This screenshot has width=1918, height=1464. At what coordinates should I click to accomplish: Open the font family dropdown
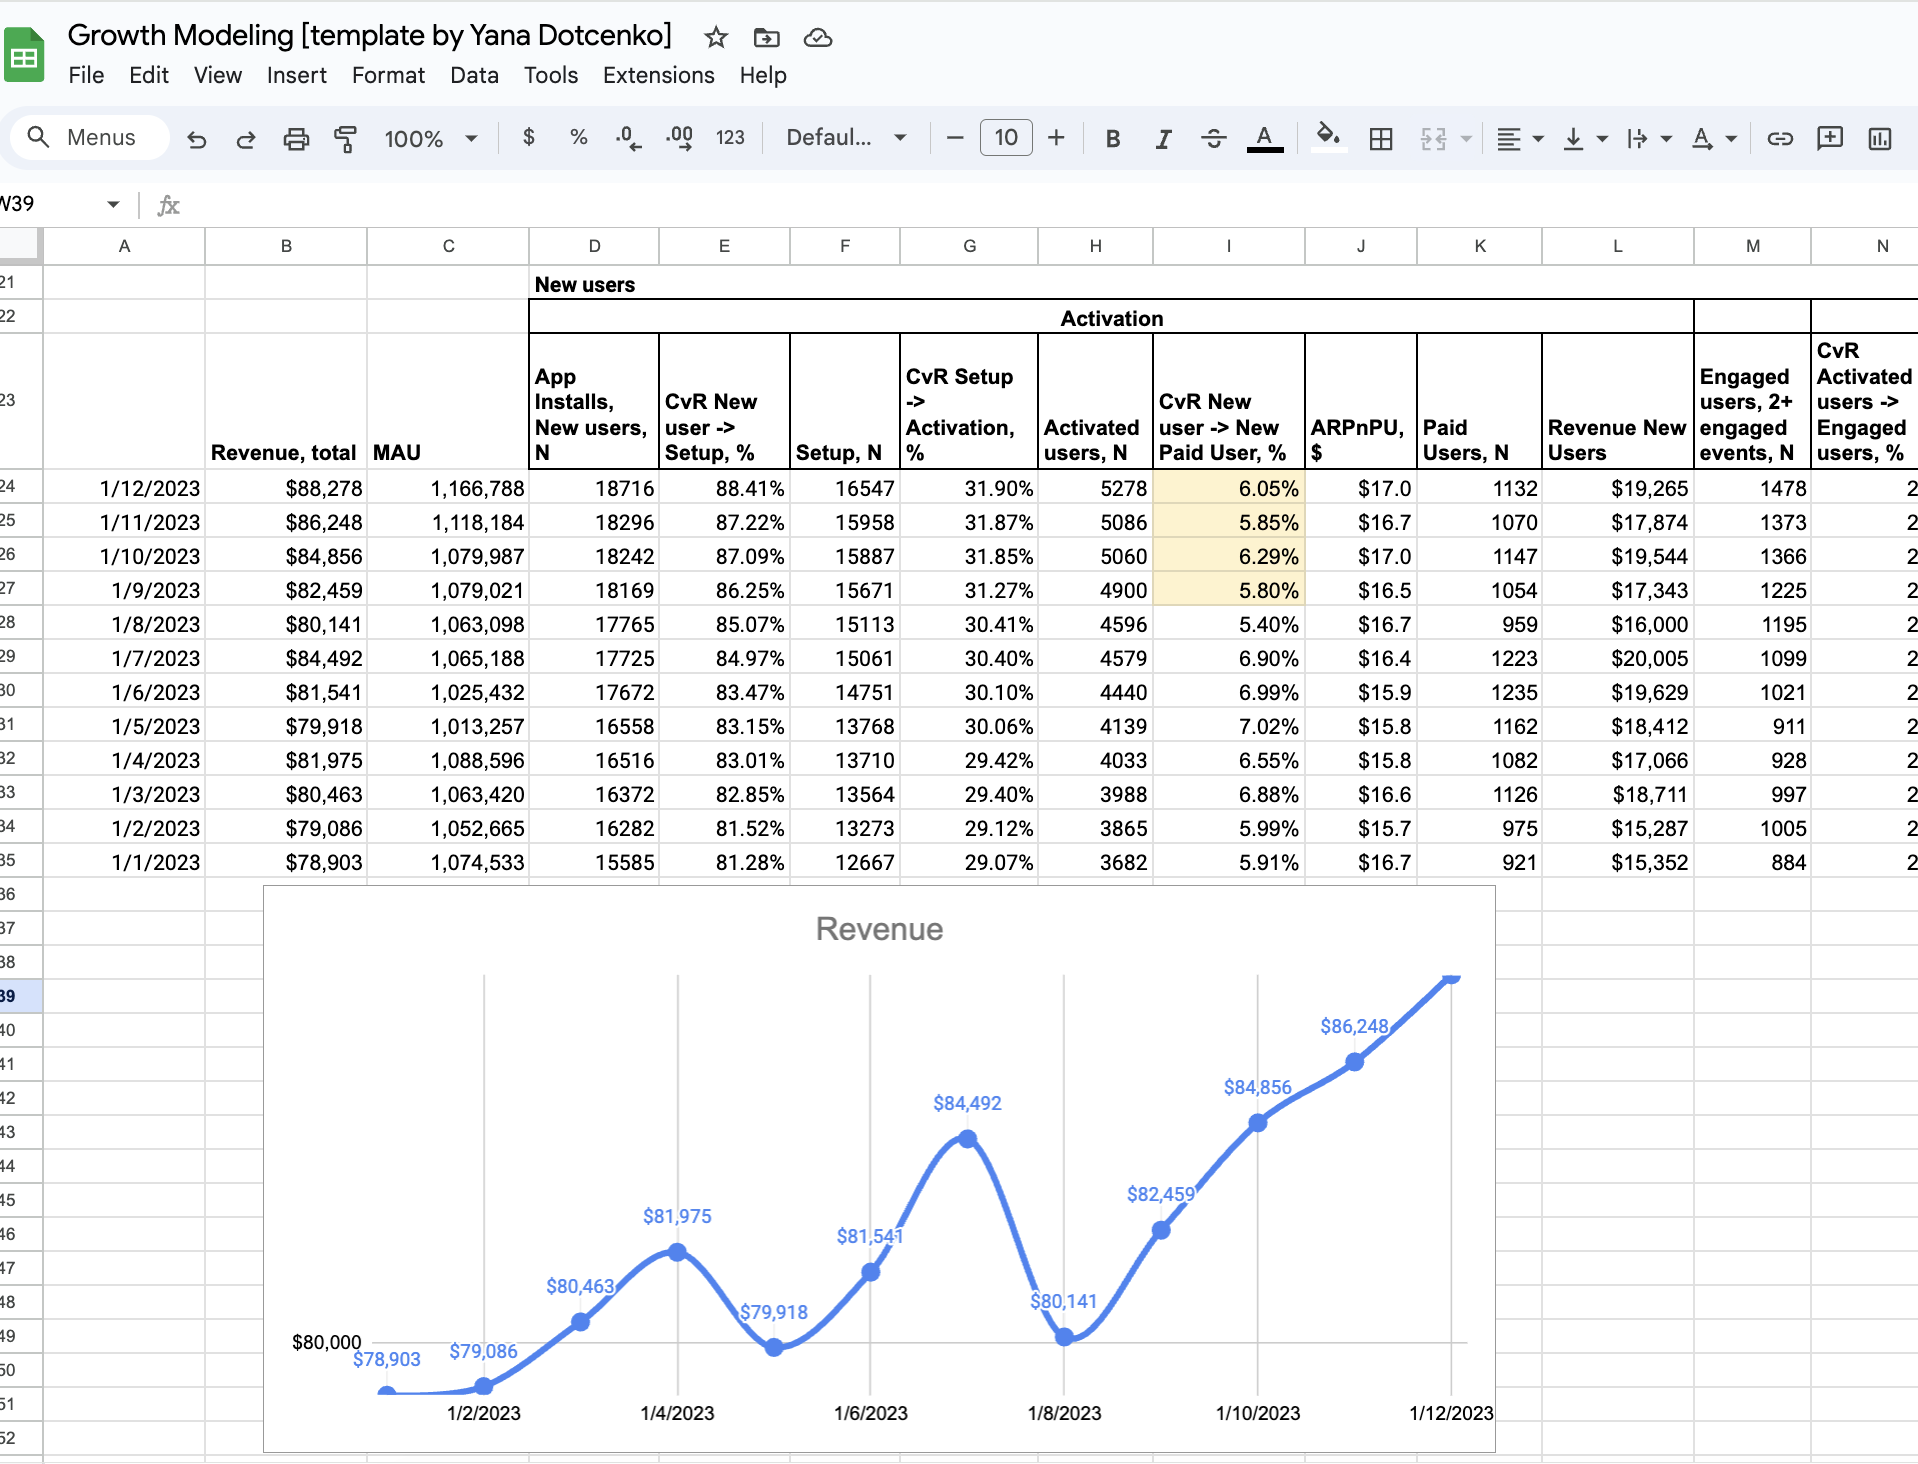[846, 138]
